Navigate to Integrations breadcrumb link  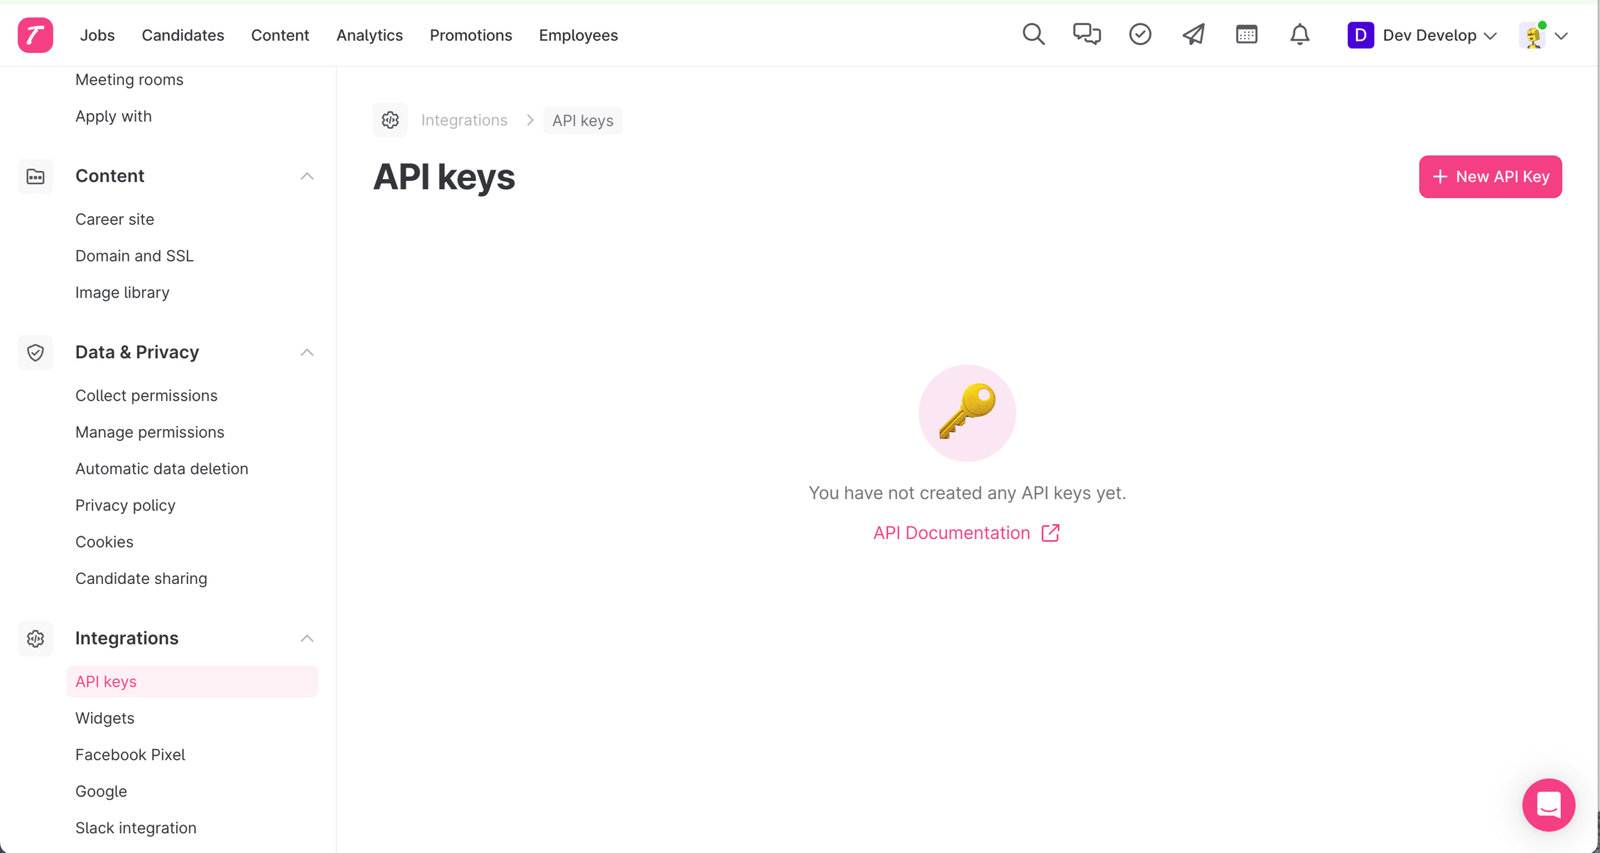click(464, 120)
